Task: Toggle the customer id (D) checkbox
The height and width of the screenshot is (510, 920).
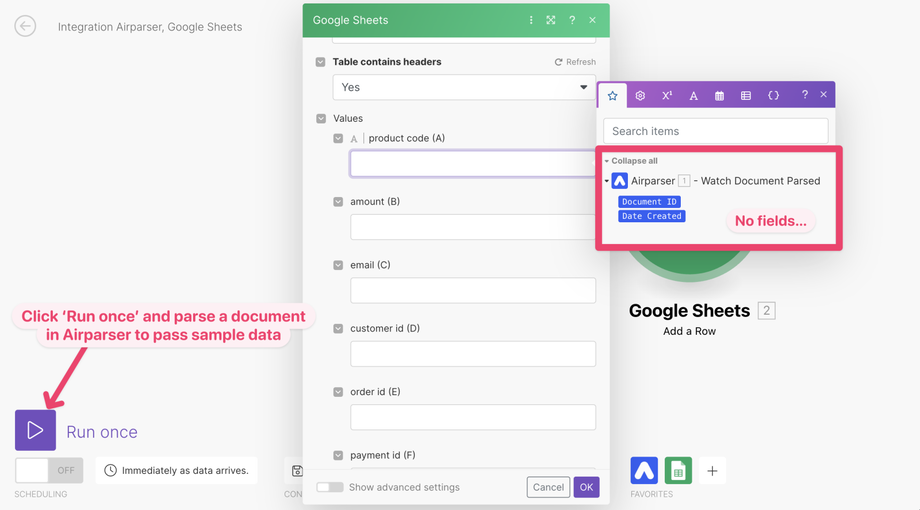Action: click(338, 329)
